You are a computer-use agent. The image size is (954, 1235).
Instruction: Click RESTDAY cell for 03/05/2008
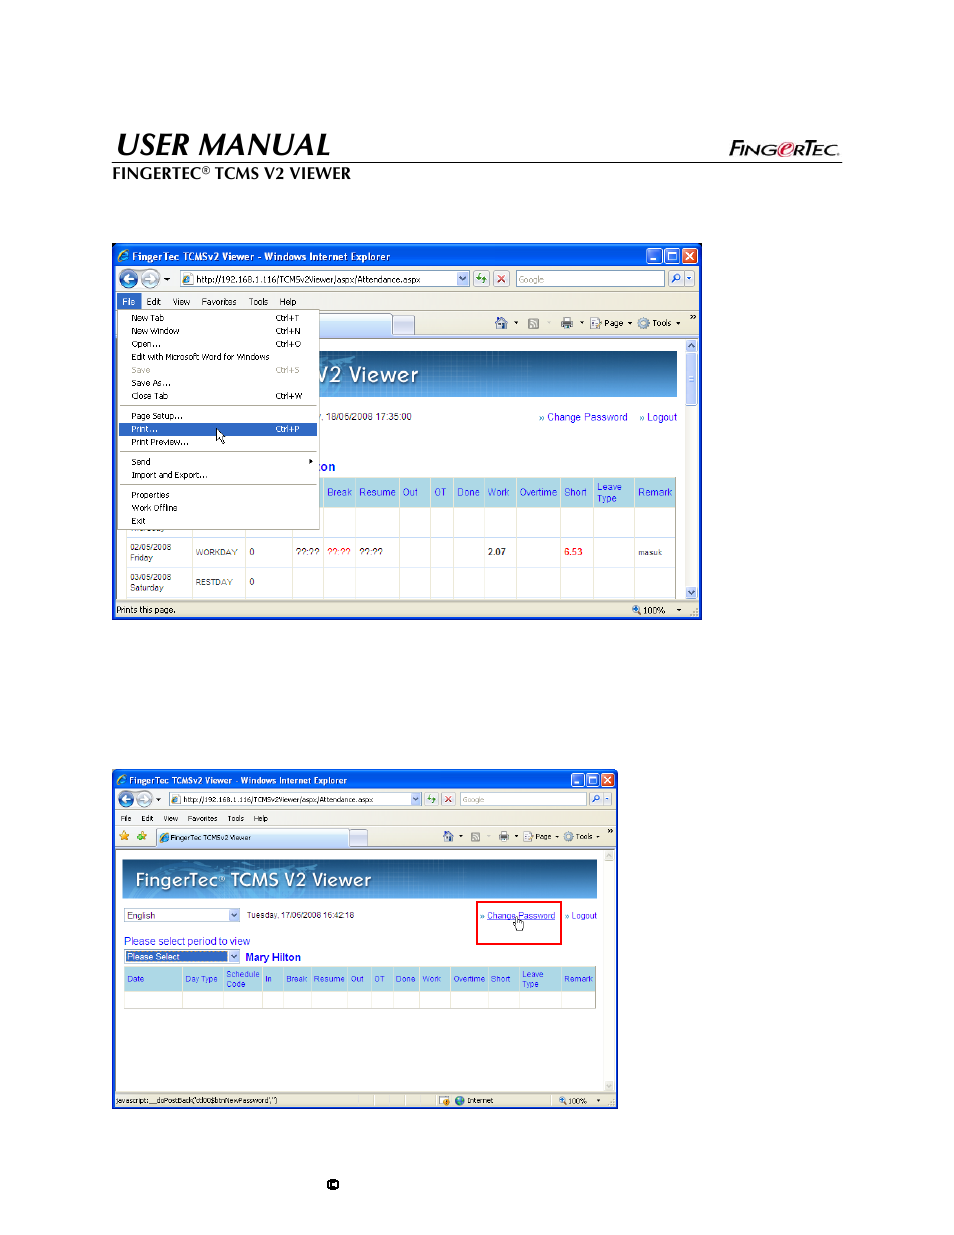coord(215,582)
